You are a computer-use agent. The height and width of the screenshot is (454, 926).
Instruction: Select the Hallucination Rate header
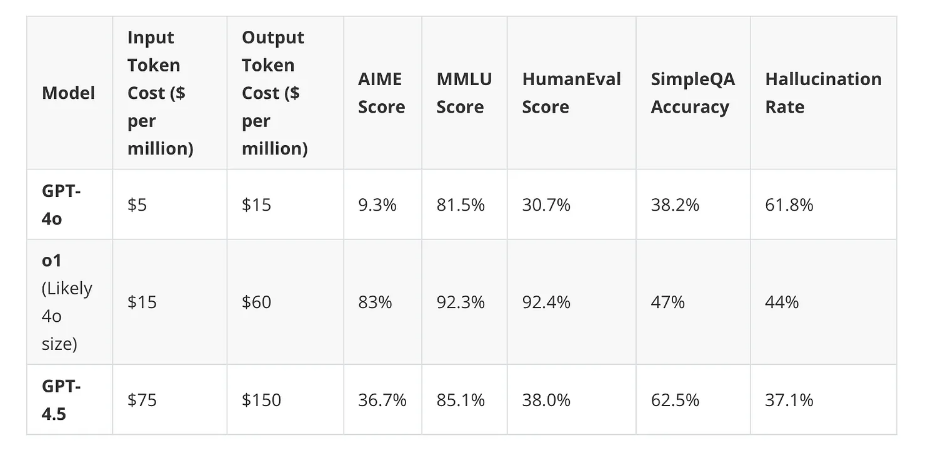point(823,93)
